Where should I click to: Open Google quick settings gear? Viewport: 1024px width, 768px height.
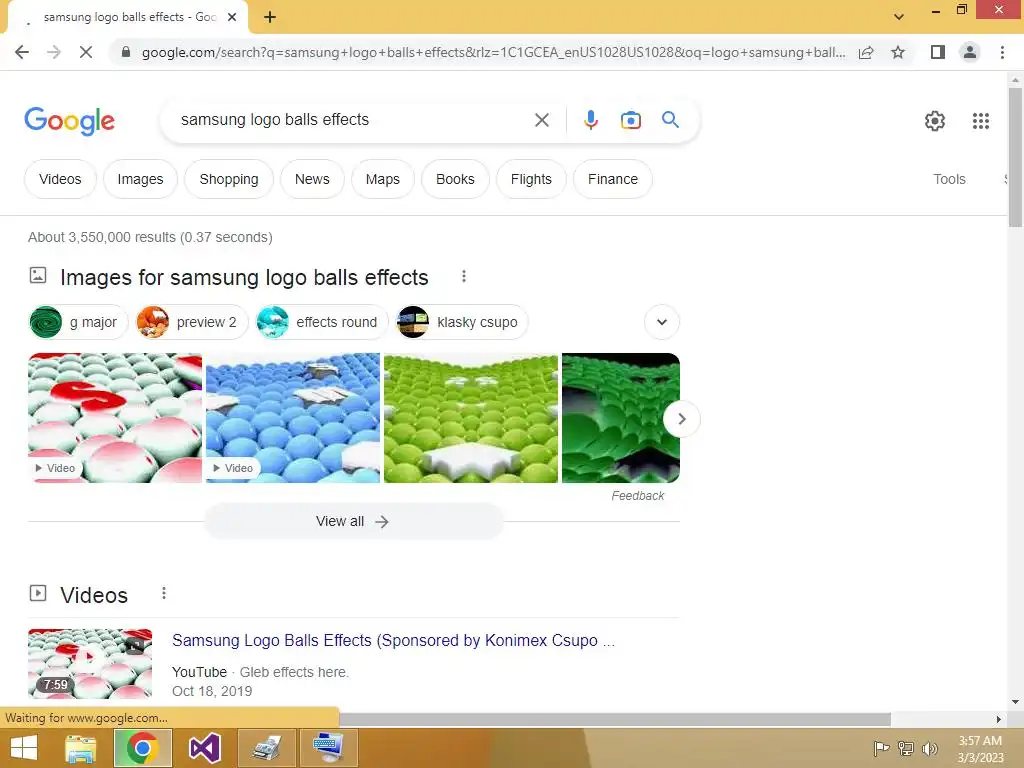[x=935, y=121]
